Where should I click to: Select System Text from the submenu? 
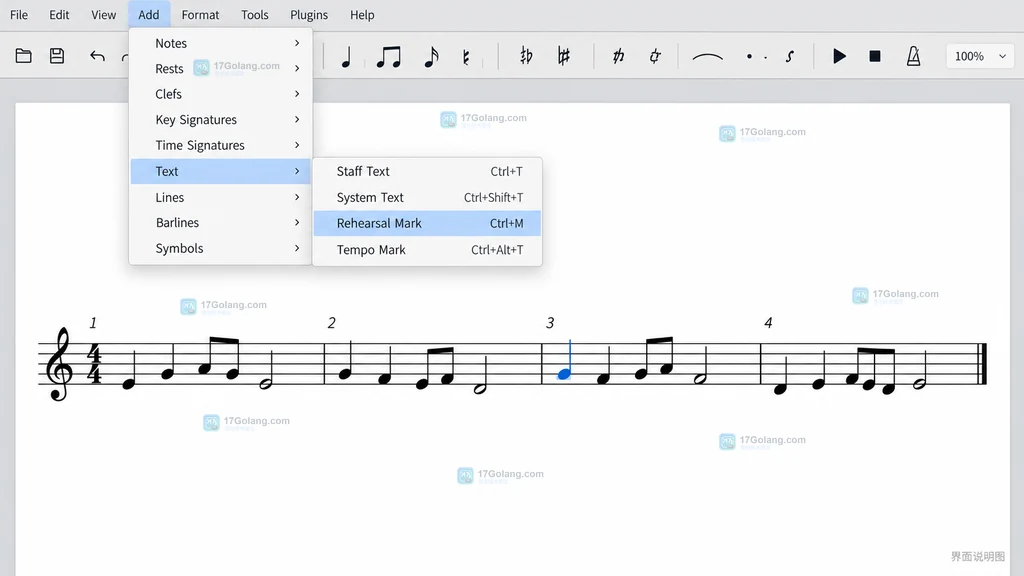427,197
